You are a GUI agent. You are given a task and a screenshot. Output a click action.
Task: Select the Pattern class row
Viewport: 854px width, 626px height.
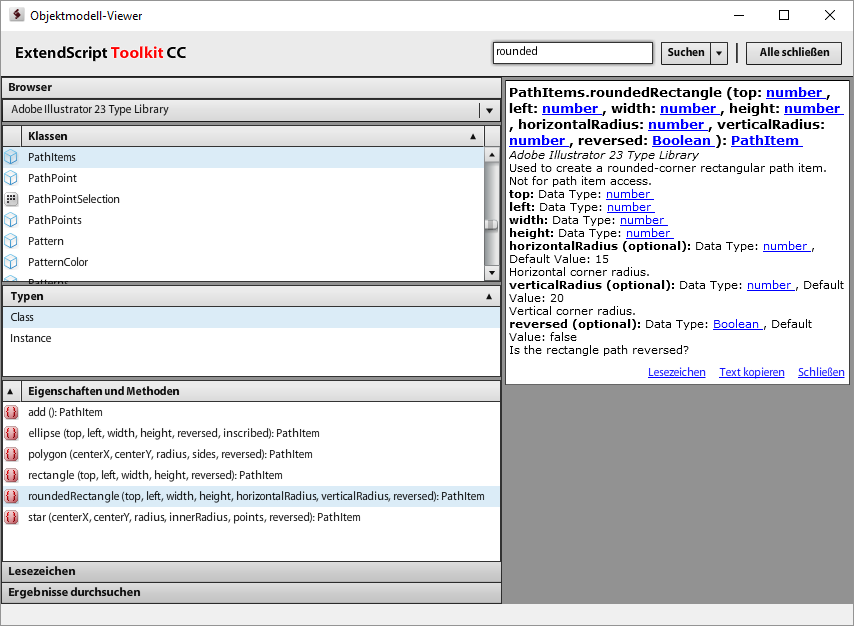click(243, 241)
